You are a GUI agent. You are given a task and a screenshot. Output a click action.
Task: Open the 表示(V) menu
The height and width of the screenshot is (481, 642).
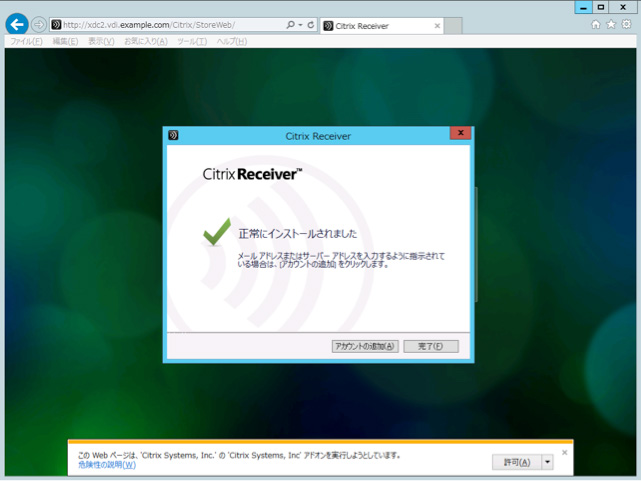tap(101, 41)
